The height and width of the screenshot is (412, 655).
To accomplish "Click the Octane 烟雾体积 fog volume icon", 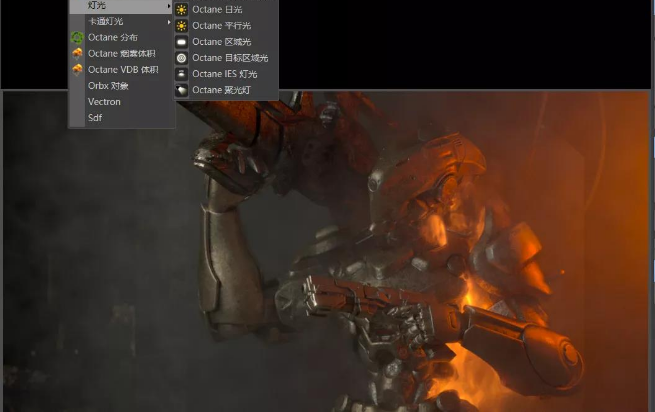I will click(x=77, y=53).
